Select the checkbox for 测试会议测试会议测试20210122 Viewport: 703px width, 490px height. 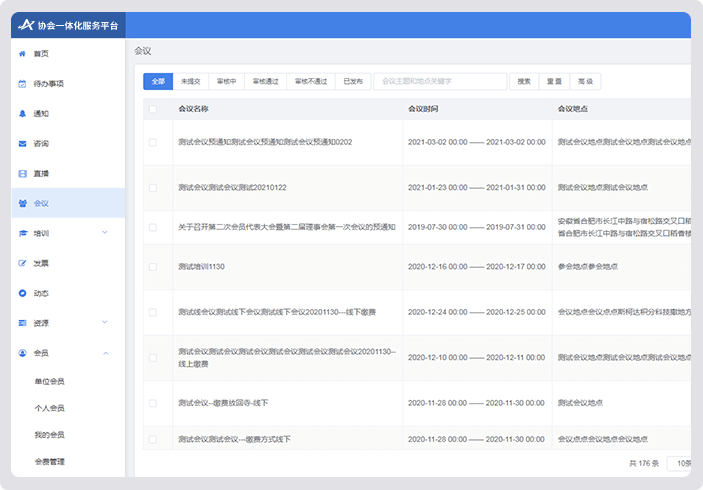point(153,187)
